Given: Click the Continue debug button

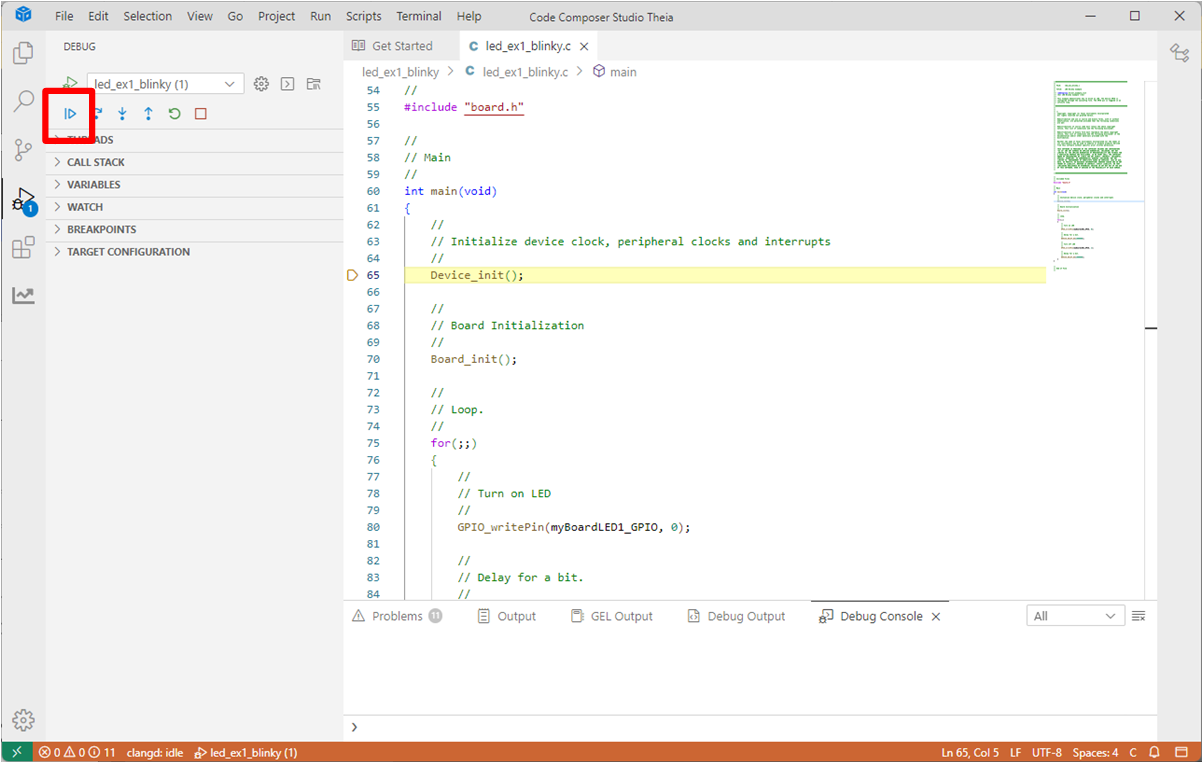Looking at the screenshot, I should coord(71,114).
